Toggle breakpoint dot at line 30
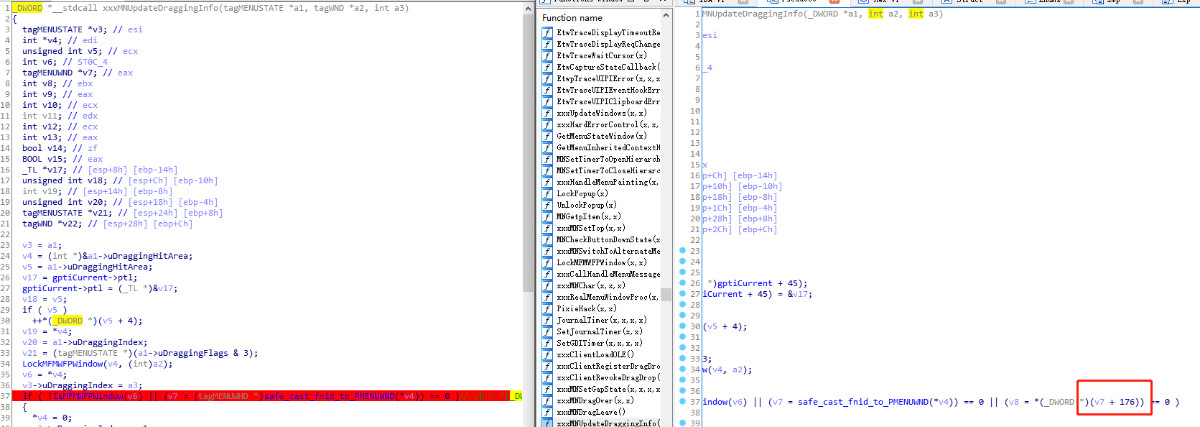Image resolution: width=1200 pixels, height=427 pixels. [682, 326]
